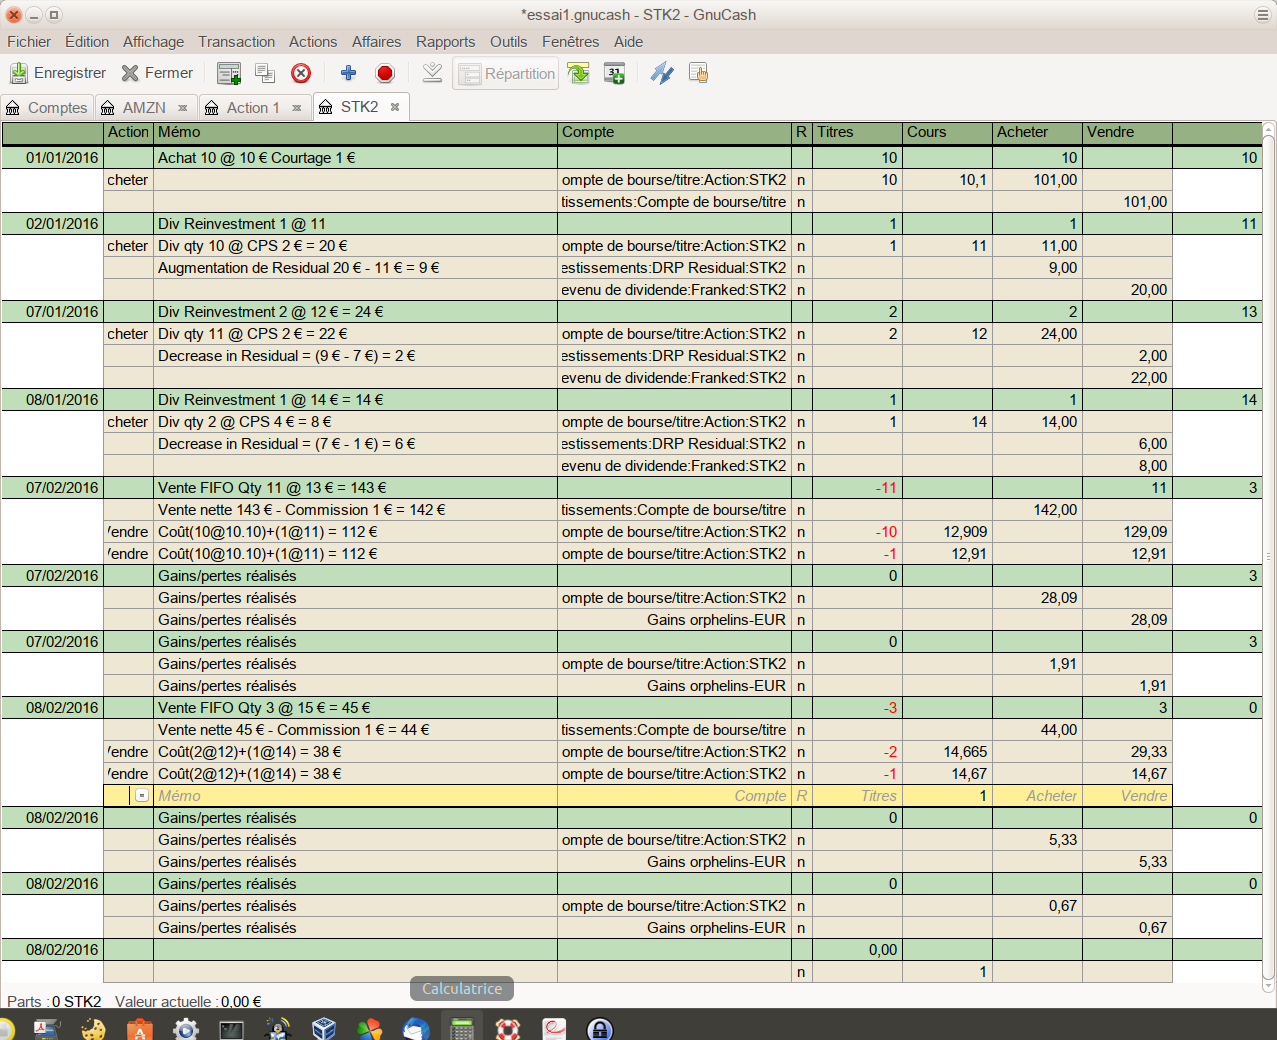Open reconcile using the hand icon

tap(698, 73)
